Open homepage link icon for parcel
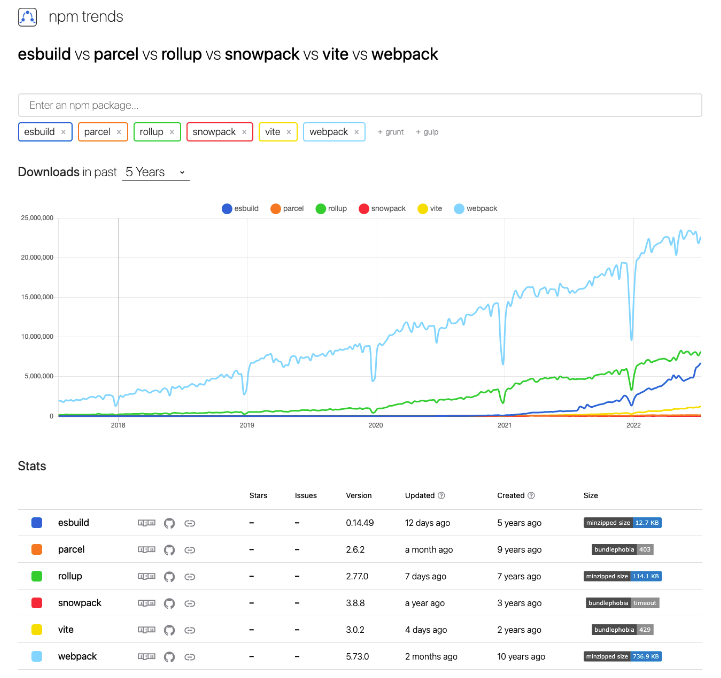 (x=189, y=550)
